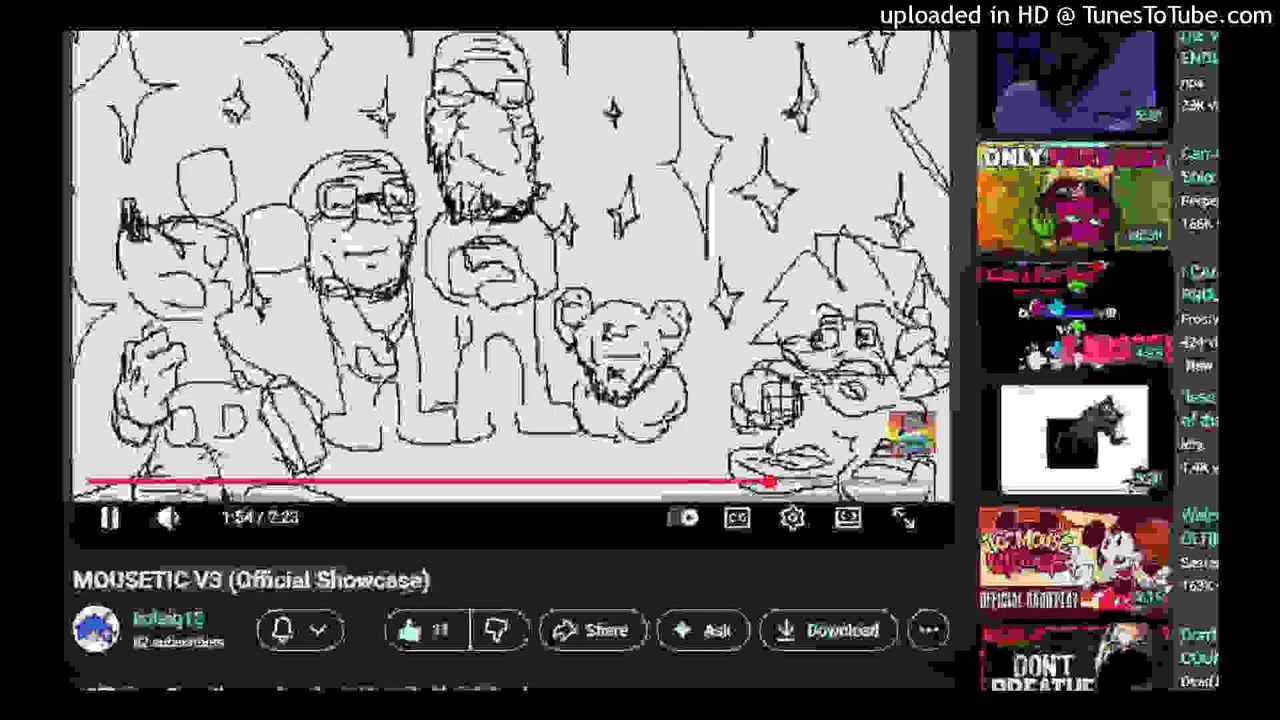The width and height of the screenshot is (1280, 720).
Task: Click the red progress bar scrubber handle
Action: (x=768, y=482)
